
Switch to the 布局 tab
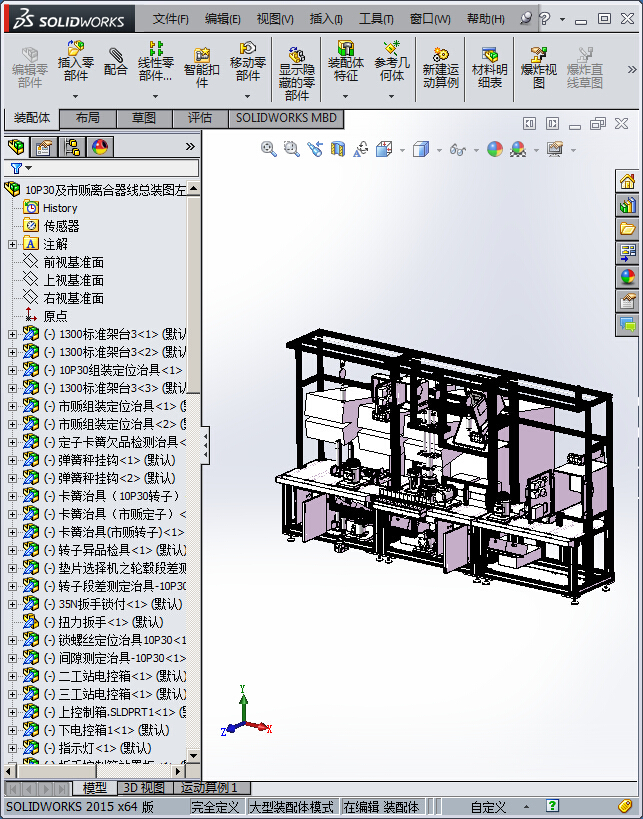tap(88, 118)
